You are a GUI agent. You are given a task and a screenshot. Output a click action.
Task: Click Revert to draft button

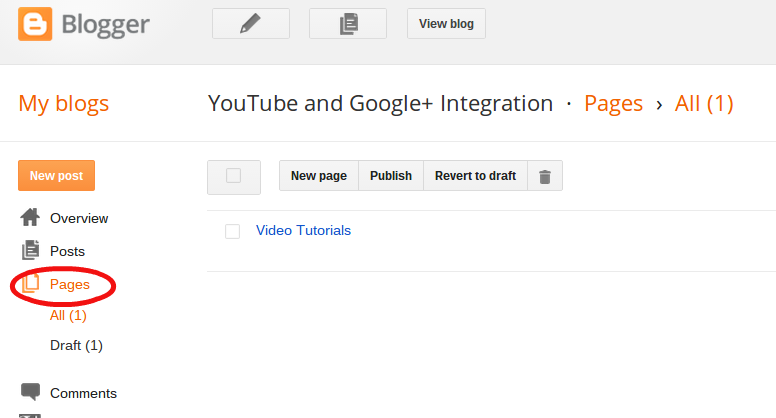(476, 176)
